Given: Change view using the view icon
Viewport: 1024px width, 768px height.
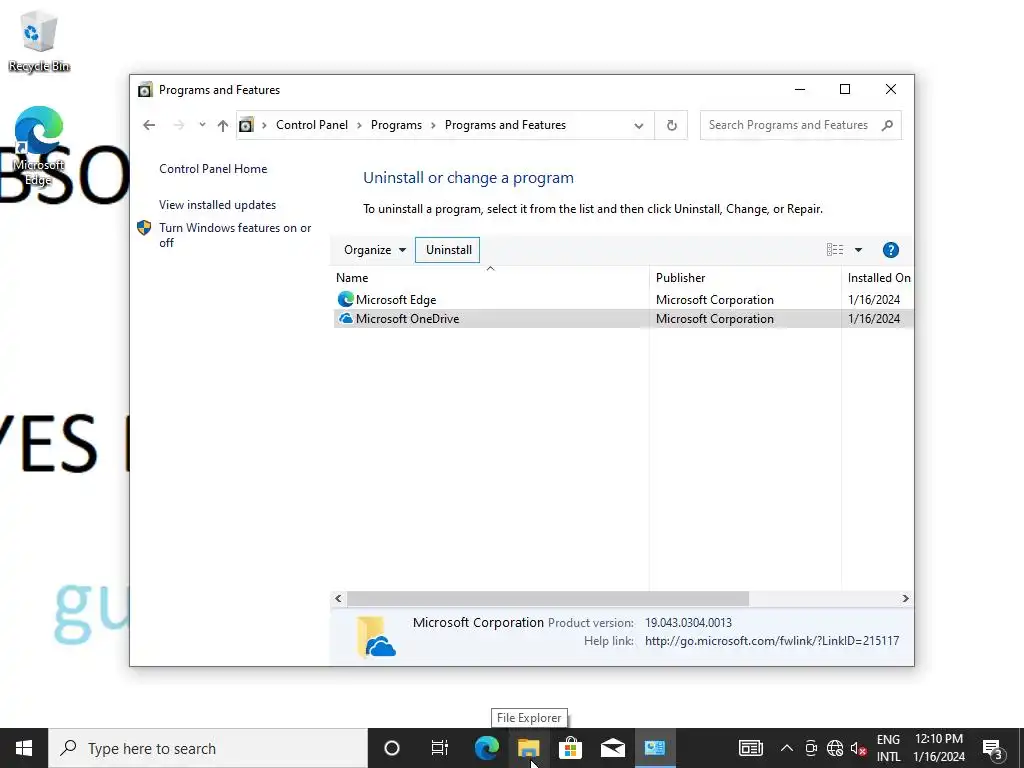Looking at the screenshot, I should (x=835, y=249).
